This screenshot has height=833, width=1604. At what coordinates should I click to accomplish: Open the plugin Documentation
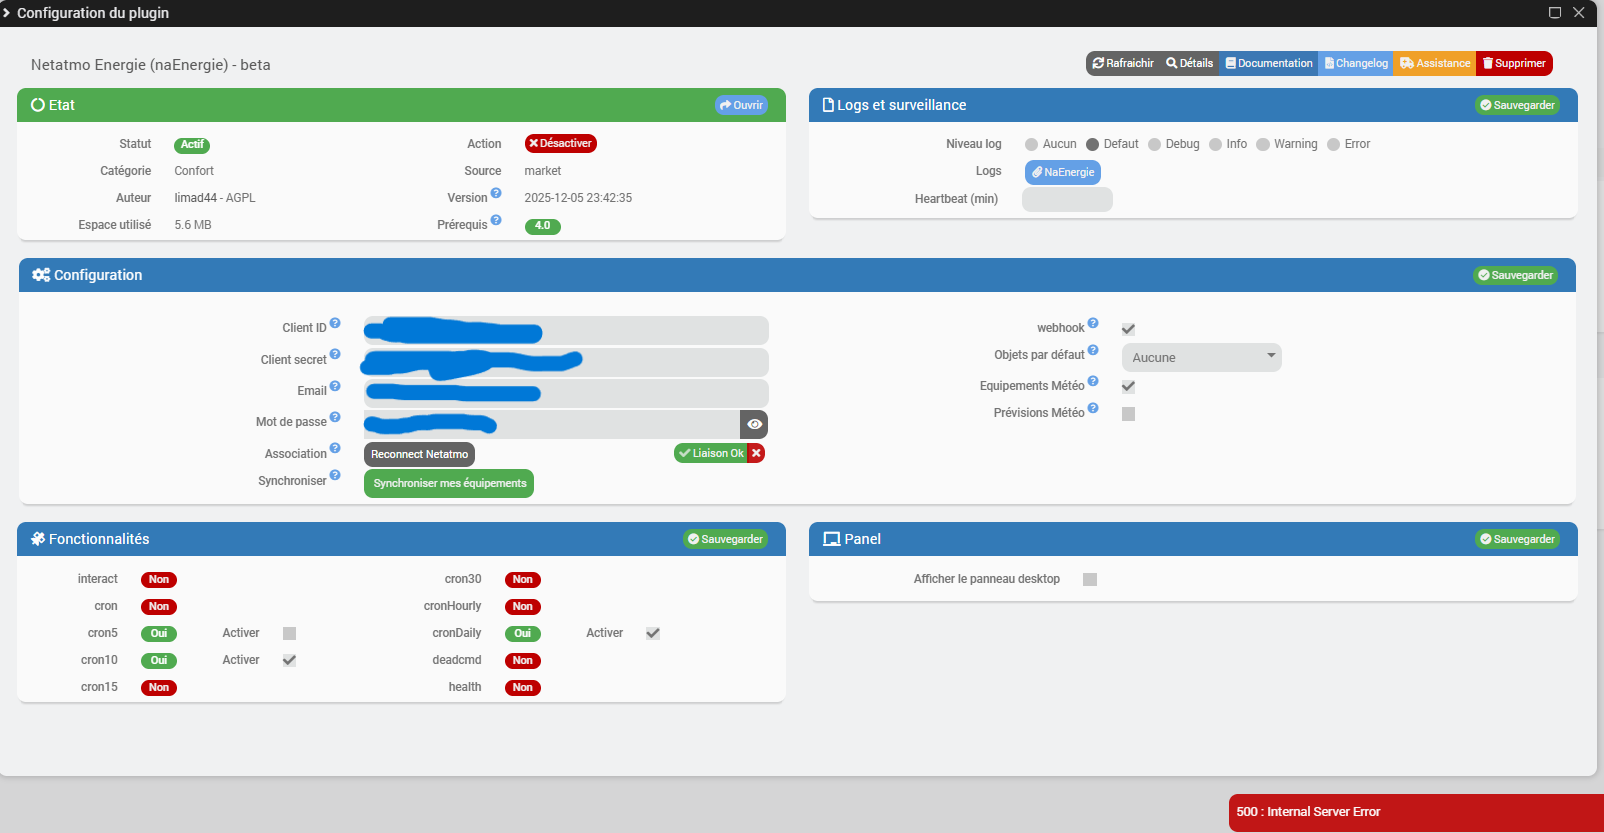click(1269, 63)
